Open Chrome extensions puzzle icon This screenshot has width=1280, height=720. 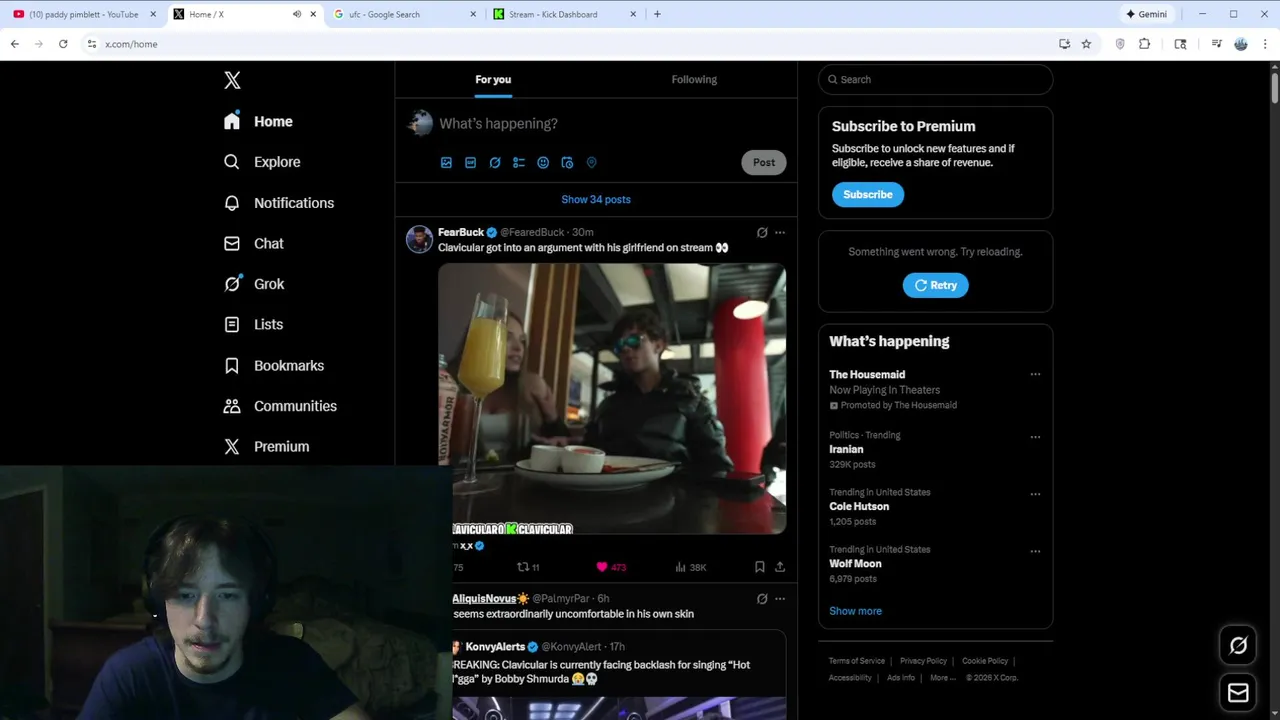(x=1145, y=44)
